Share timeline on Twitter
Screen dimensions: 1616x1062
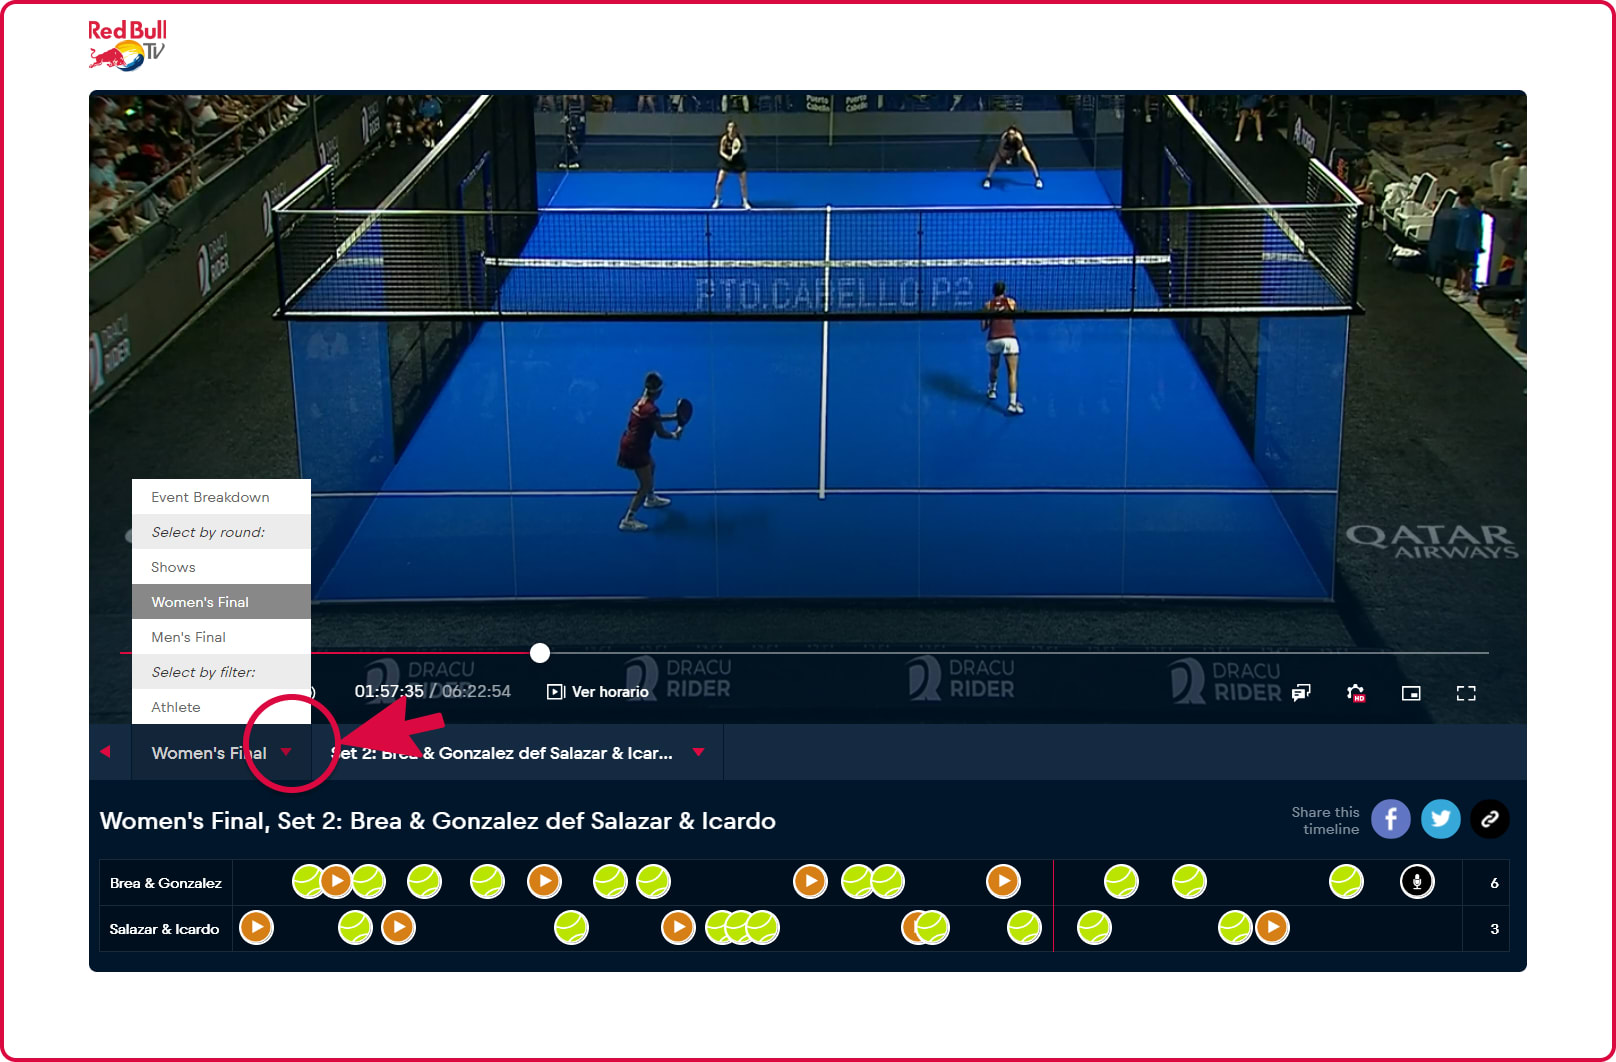tap(1440, 819)
